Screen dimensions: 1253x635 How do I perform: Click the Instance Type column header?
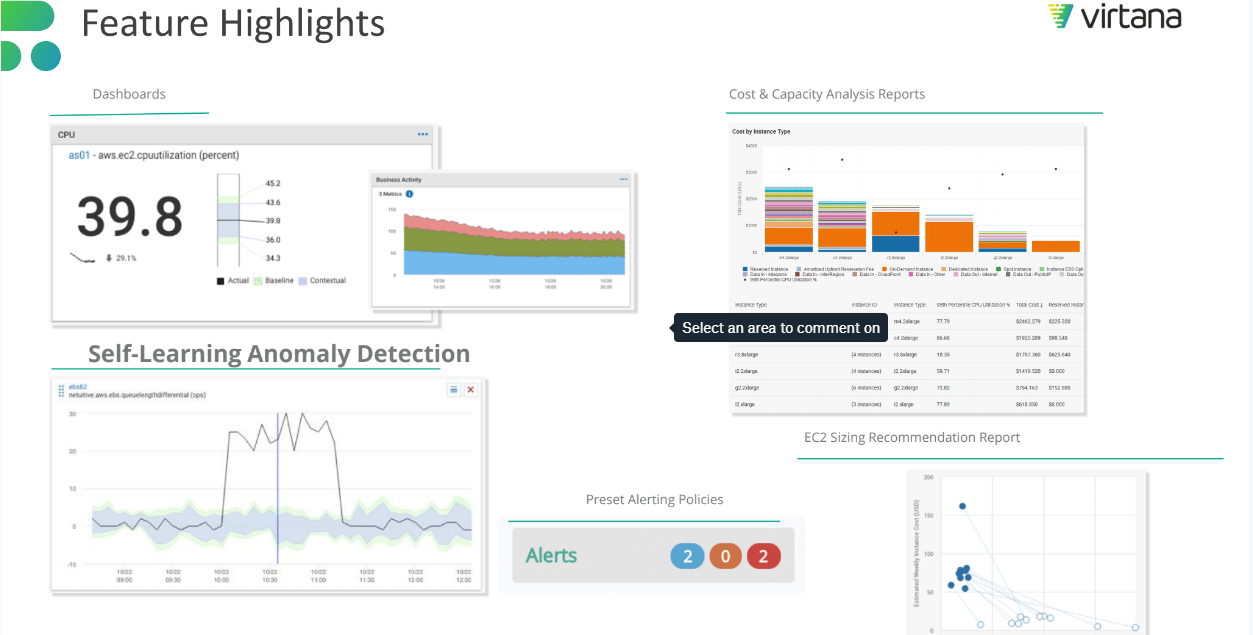click(x=750, y=304)
